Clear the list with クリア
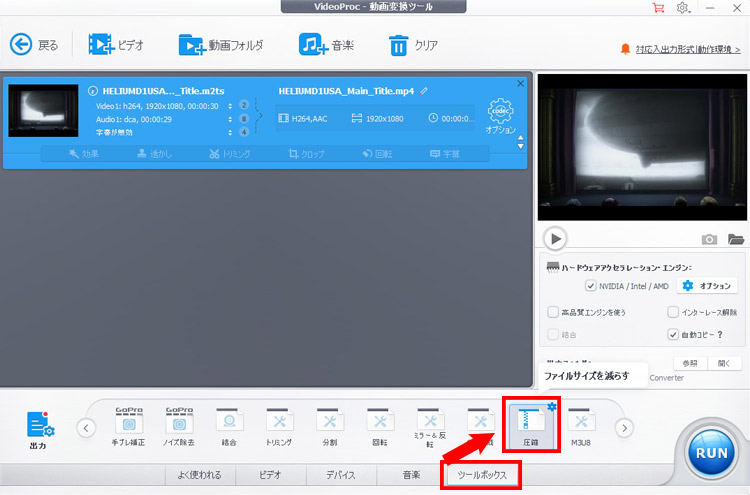The height and width of the screenshot is (495, 750). tap(413, 45)
